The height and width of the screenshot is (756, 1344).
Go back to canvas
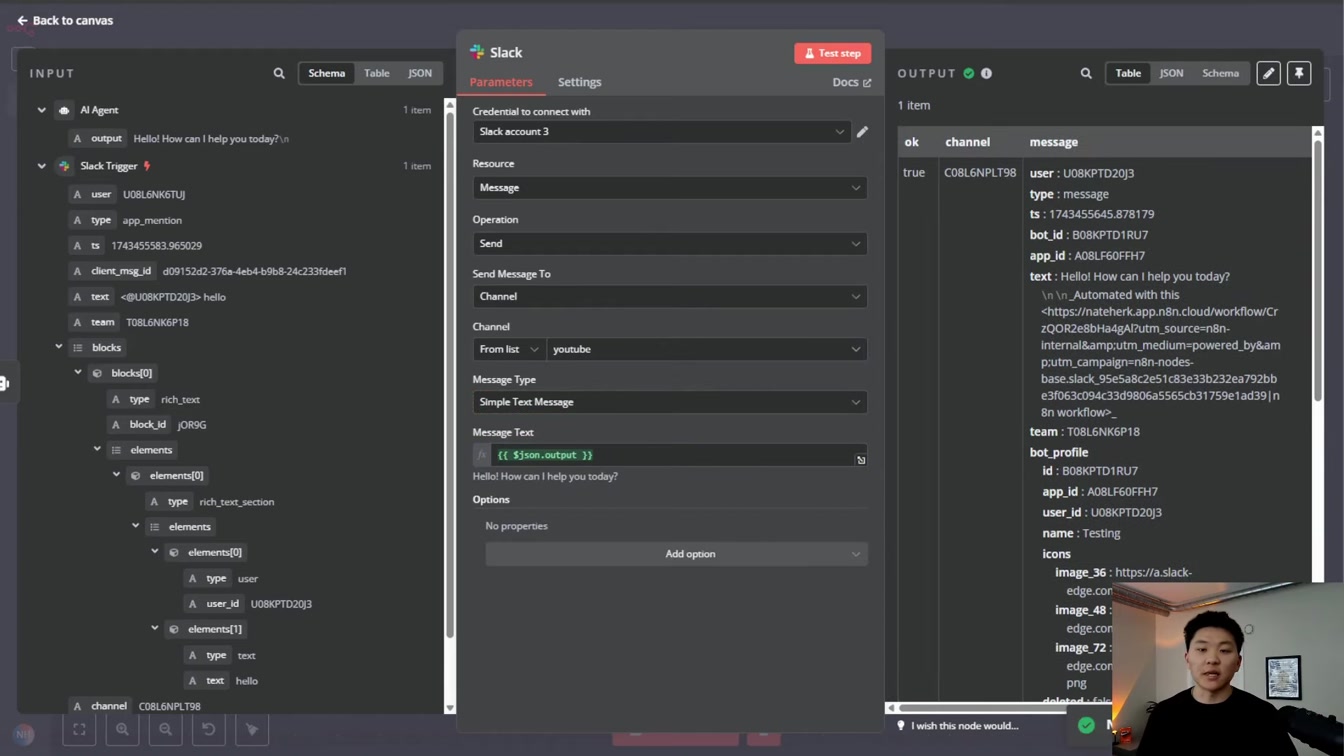pos(65,20)
